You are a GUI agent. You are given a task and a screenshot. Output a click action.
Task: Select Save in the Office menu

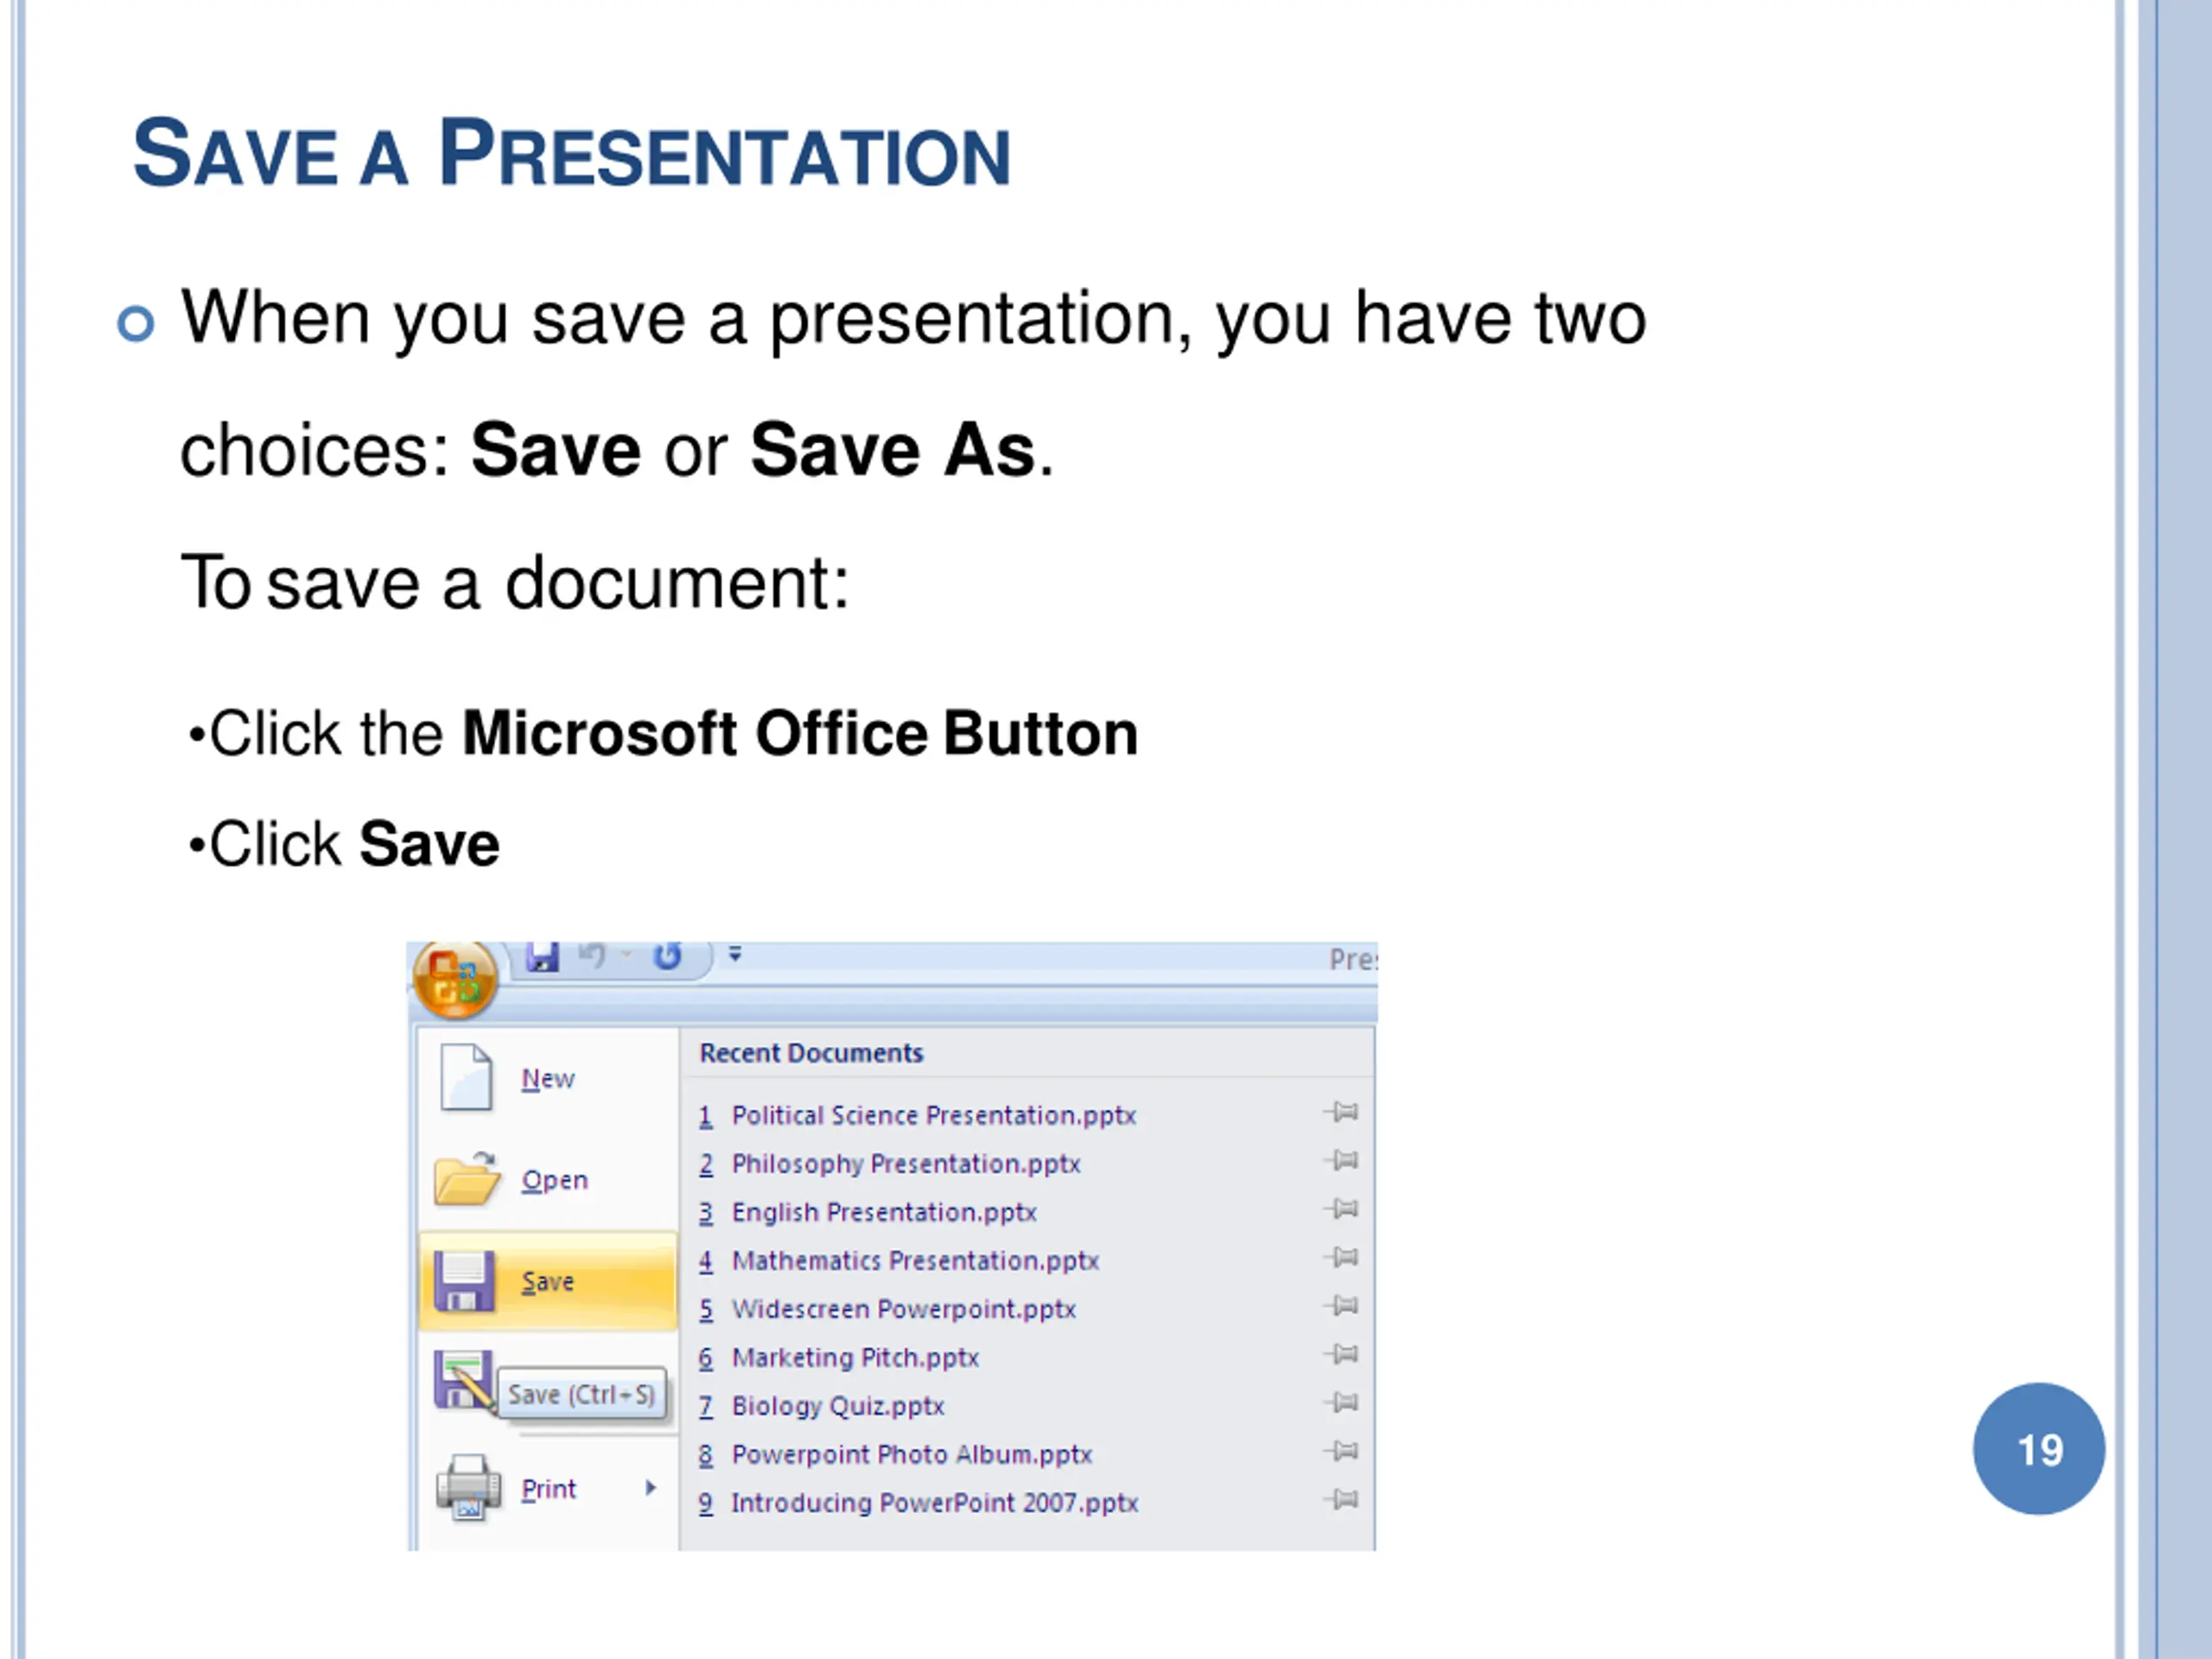548,1281
